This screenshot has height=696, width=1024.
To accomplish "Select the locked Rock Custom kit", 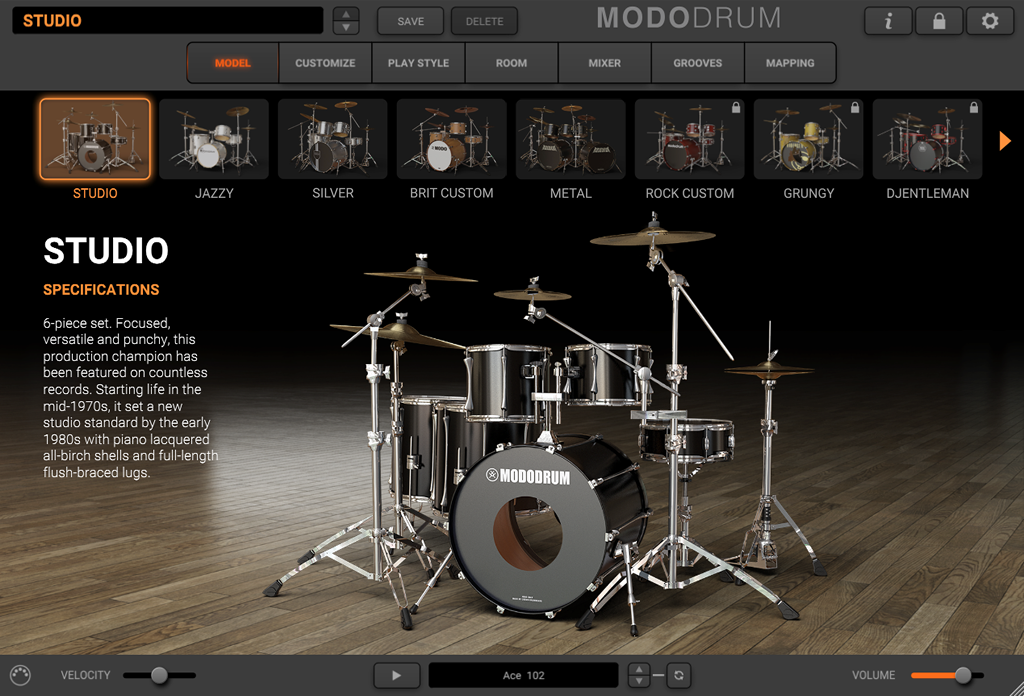I will click(689, 139).
